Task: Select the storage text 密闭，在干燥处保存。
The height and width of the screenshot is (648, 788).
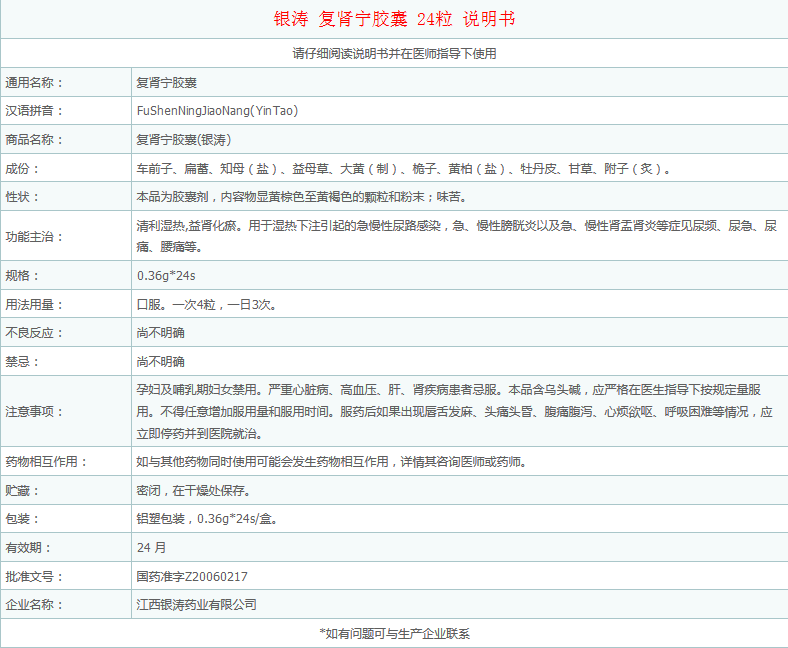Action: pos(193,490)
